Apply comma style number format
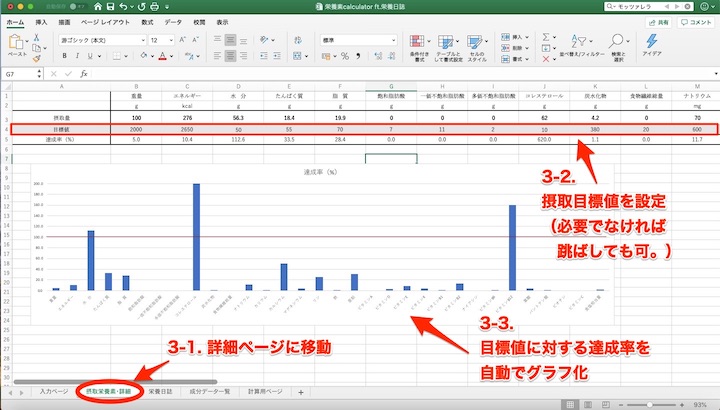The image size is (720, 410). click(358, 56)
